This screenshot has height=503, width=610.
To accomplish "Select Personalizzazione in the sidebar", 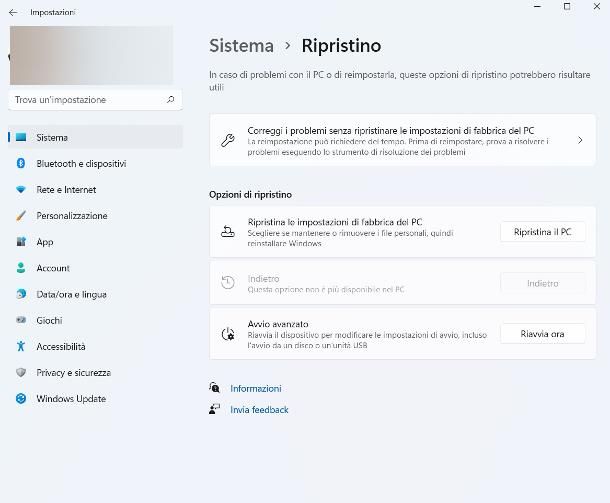I will tap(95, 216).
